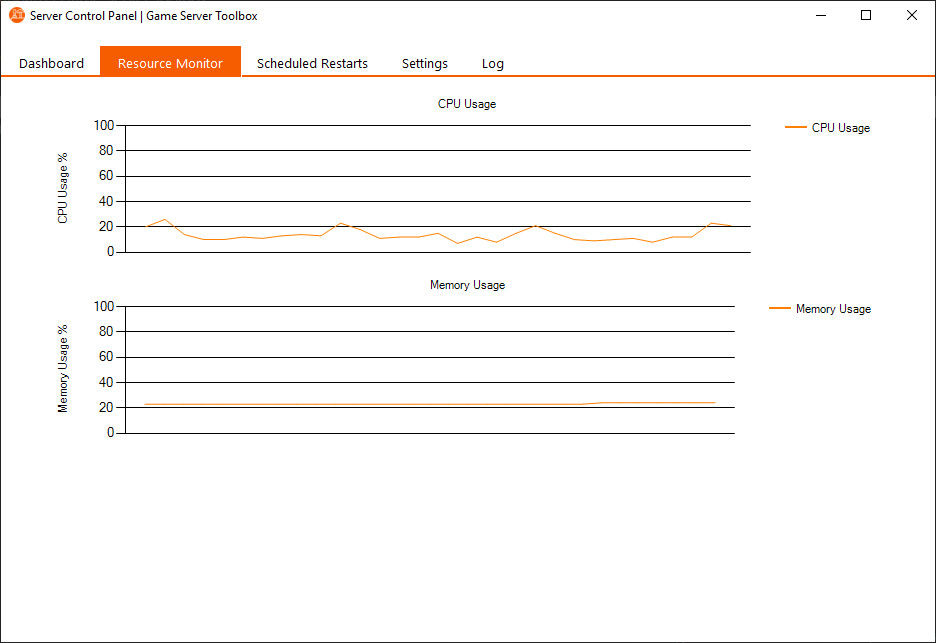936x643 pixels.
Task: Click the Memory Usage chart title
Action: click(x=467, y=285)
